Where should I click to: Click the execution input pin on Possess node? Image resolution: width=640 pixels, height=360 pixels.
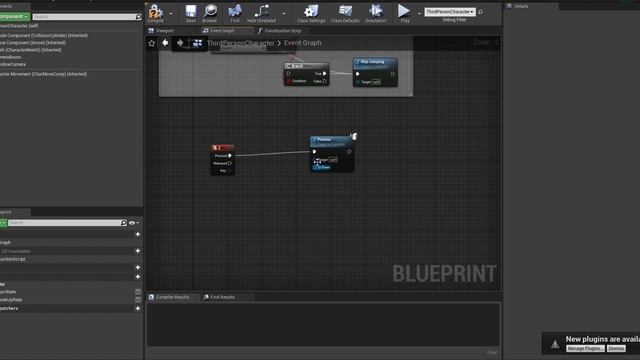(x=314, y=152)
